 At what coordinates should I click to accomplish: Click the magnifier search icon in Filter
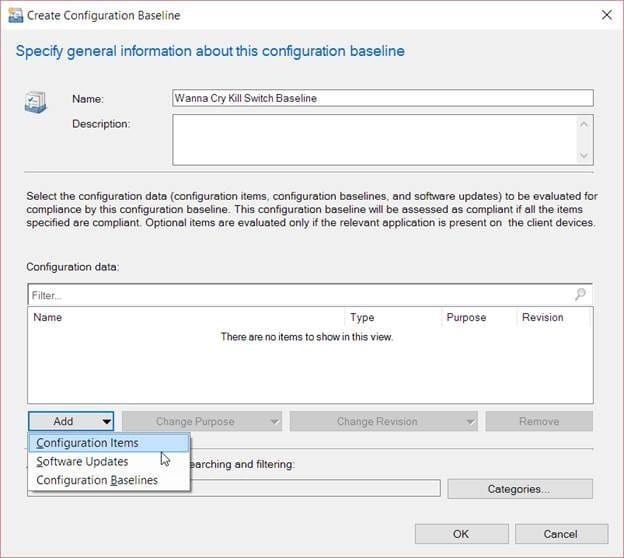tap(580, 295)
